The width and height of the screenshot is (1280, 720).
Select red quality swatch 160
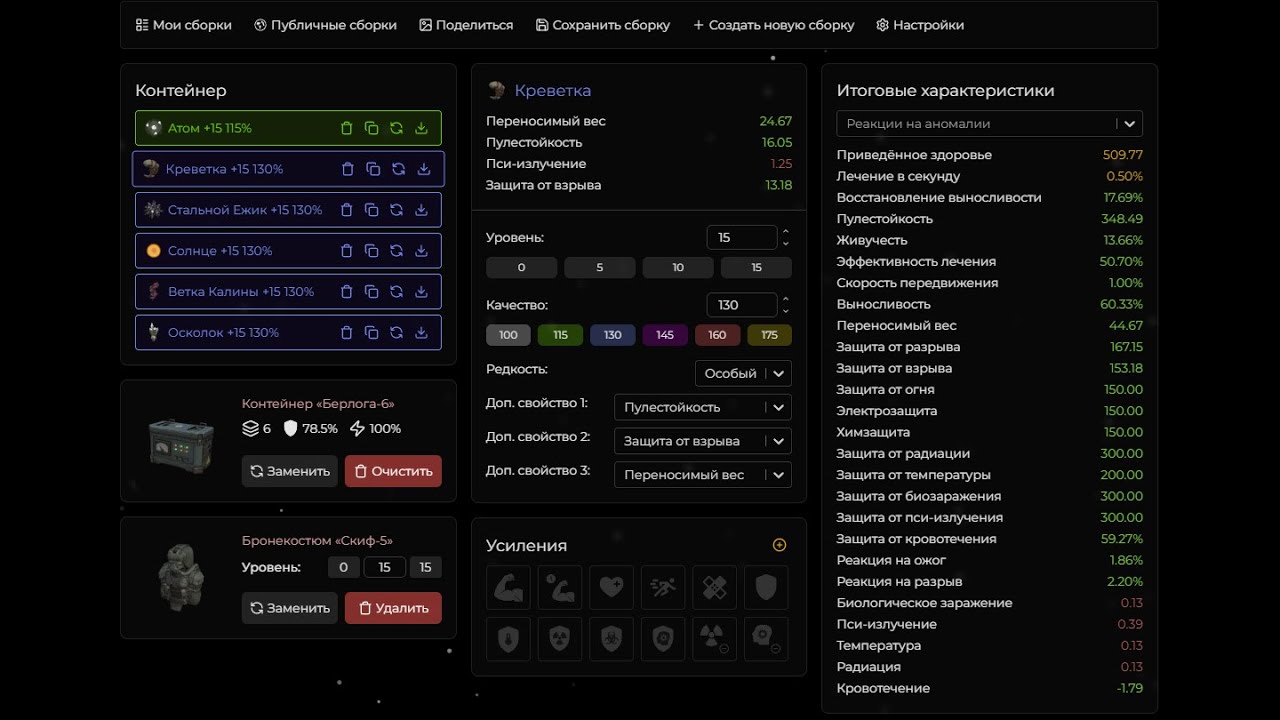717,335
